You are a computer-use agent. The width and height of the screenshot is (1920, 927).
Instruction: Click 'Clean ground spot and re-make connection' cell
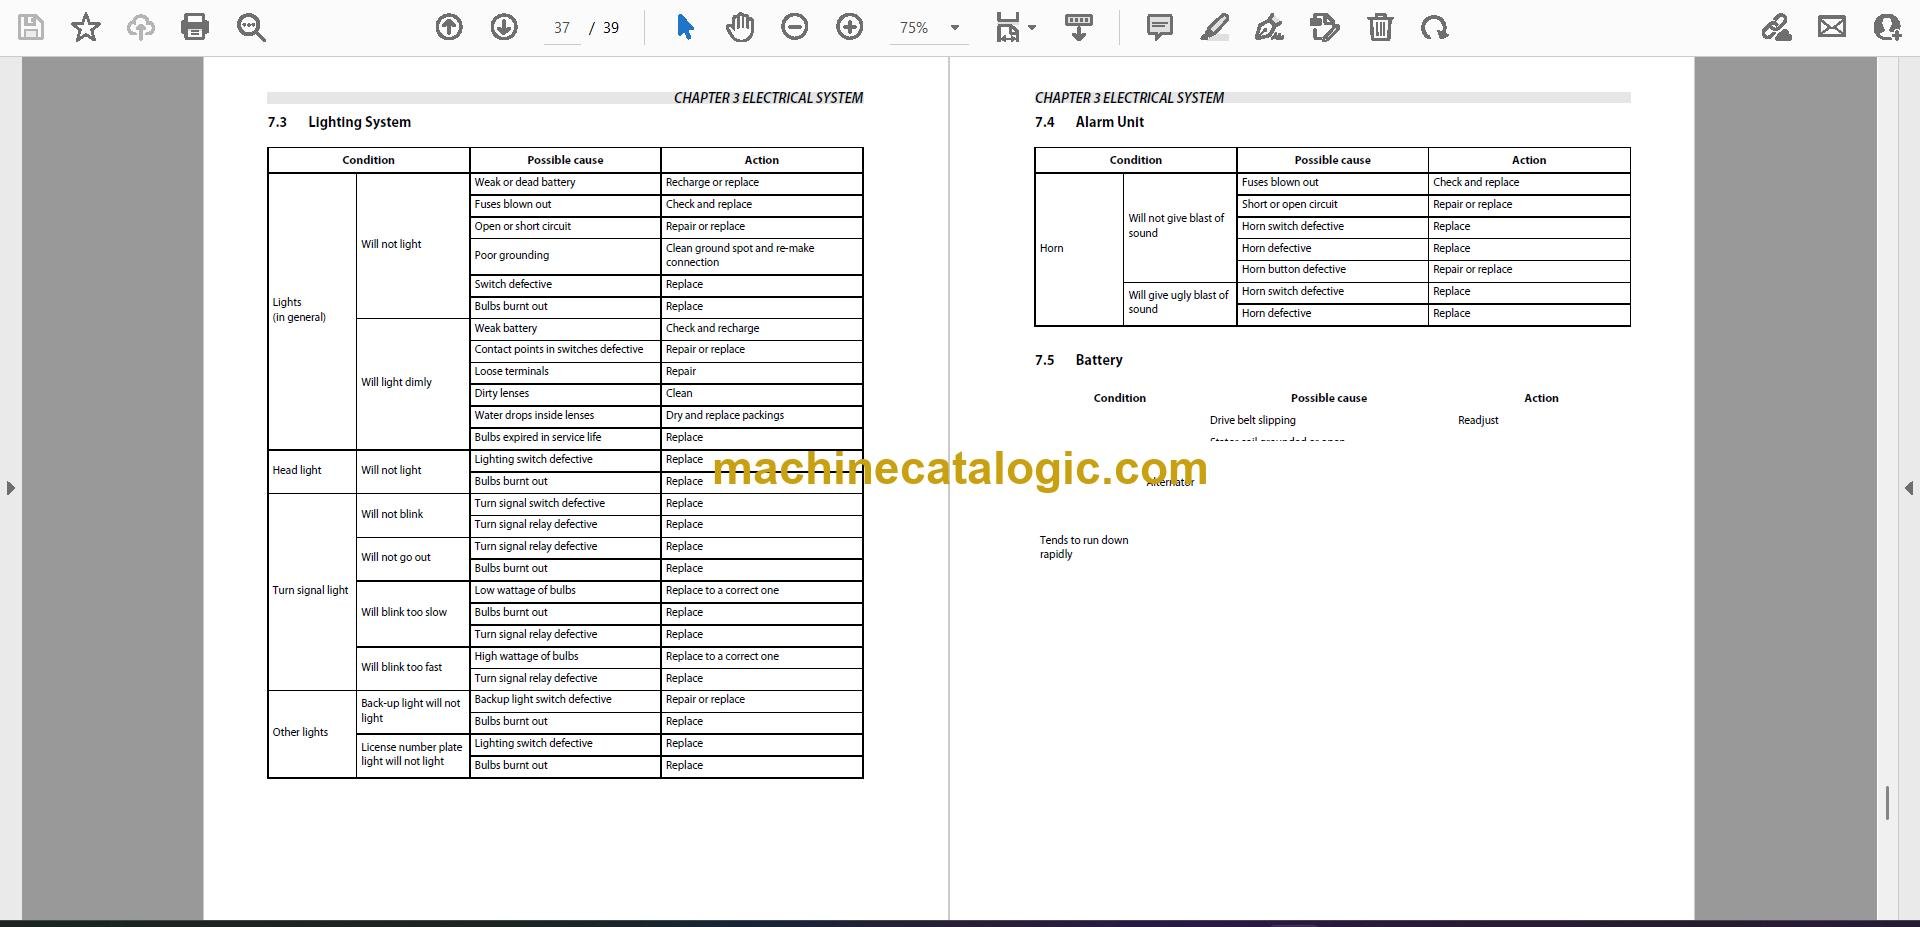[761, 255]
